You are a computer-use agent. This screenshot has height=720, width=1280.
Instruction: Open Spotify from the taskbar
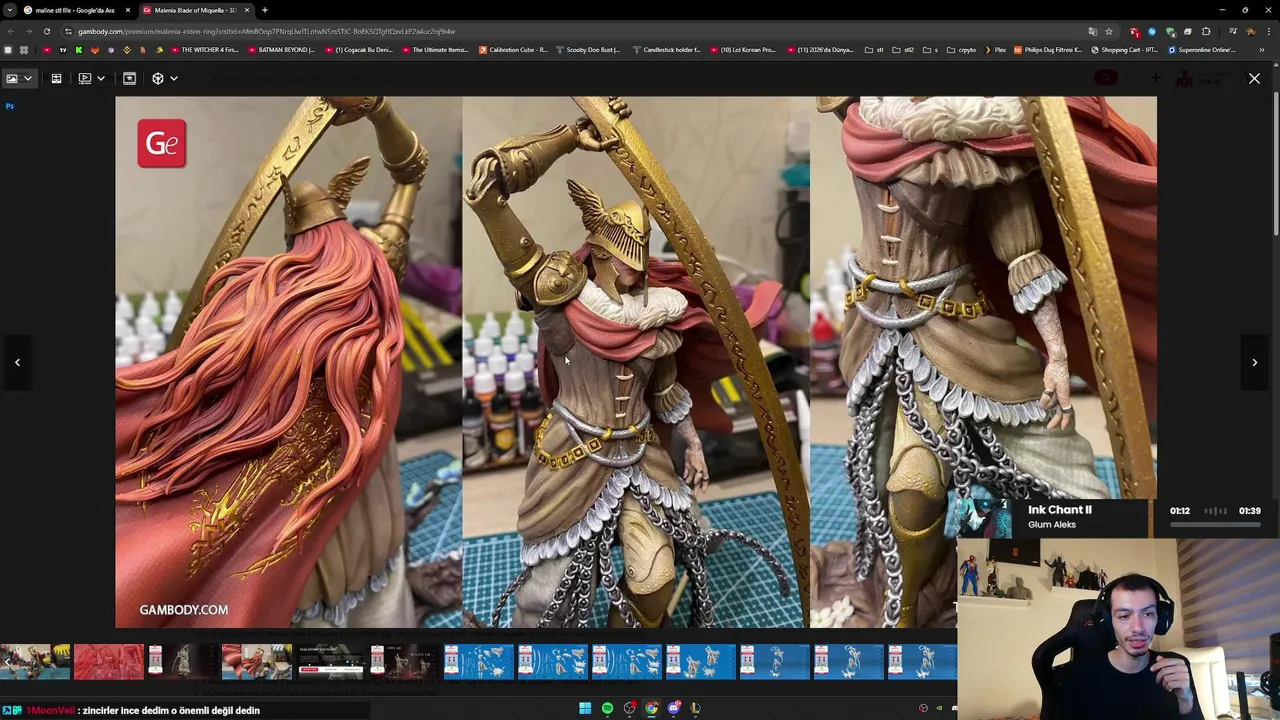607,709
